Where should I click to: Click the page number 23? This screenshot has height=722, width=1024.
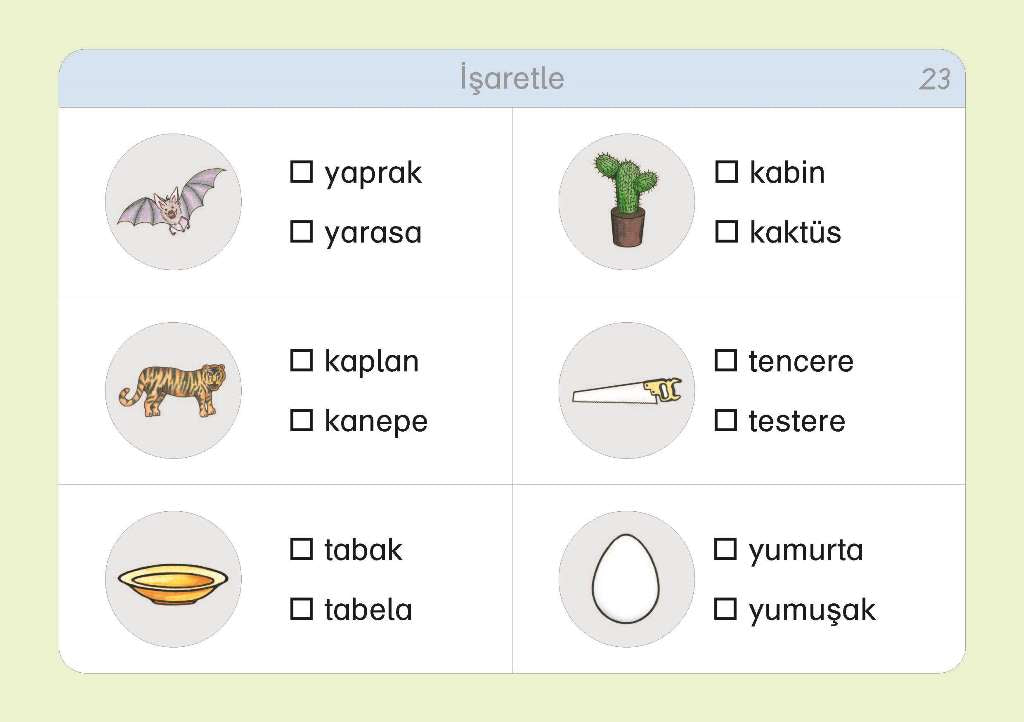pyautogui.click(x=934, y=80)
